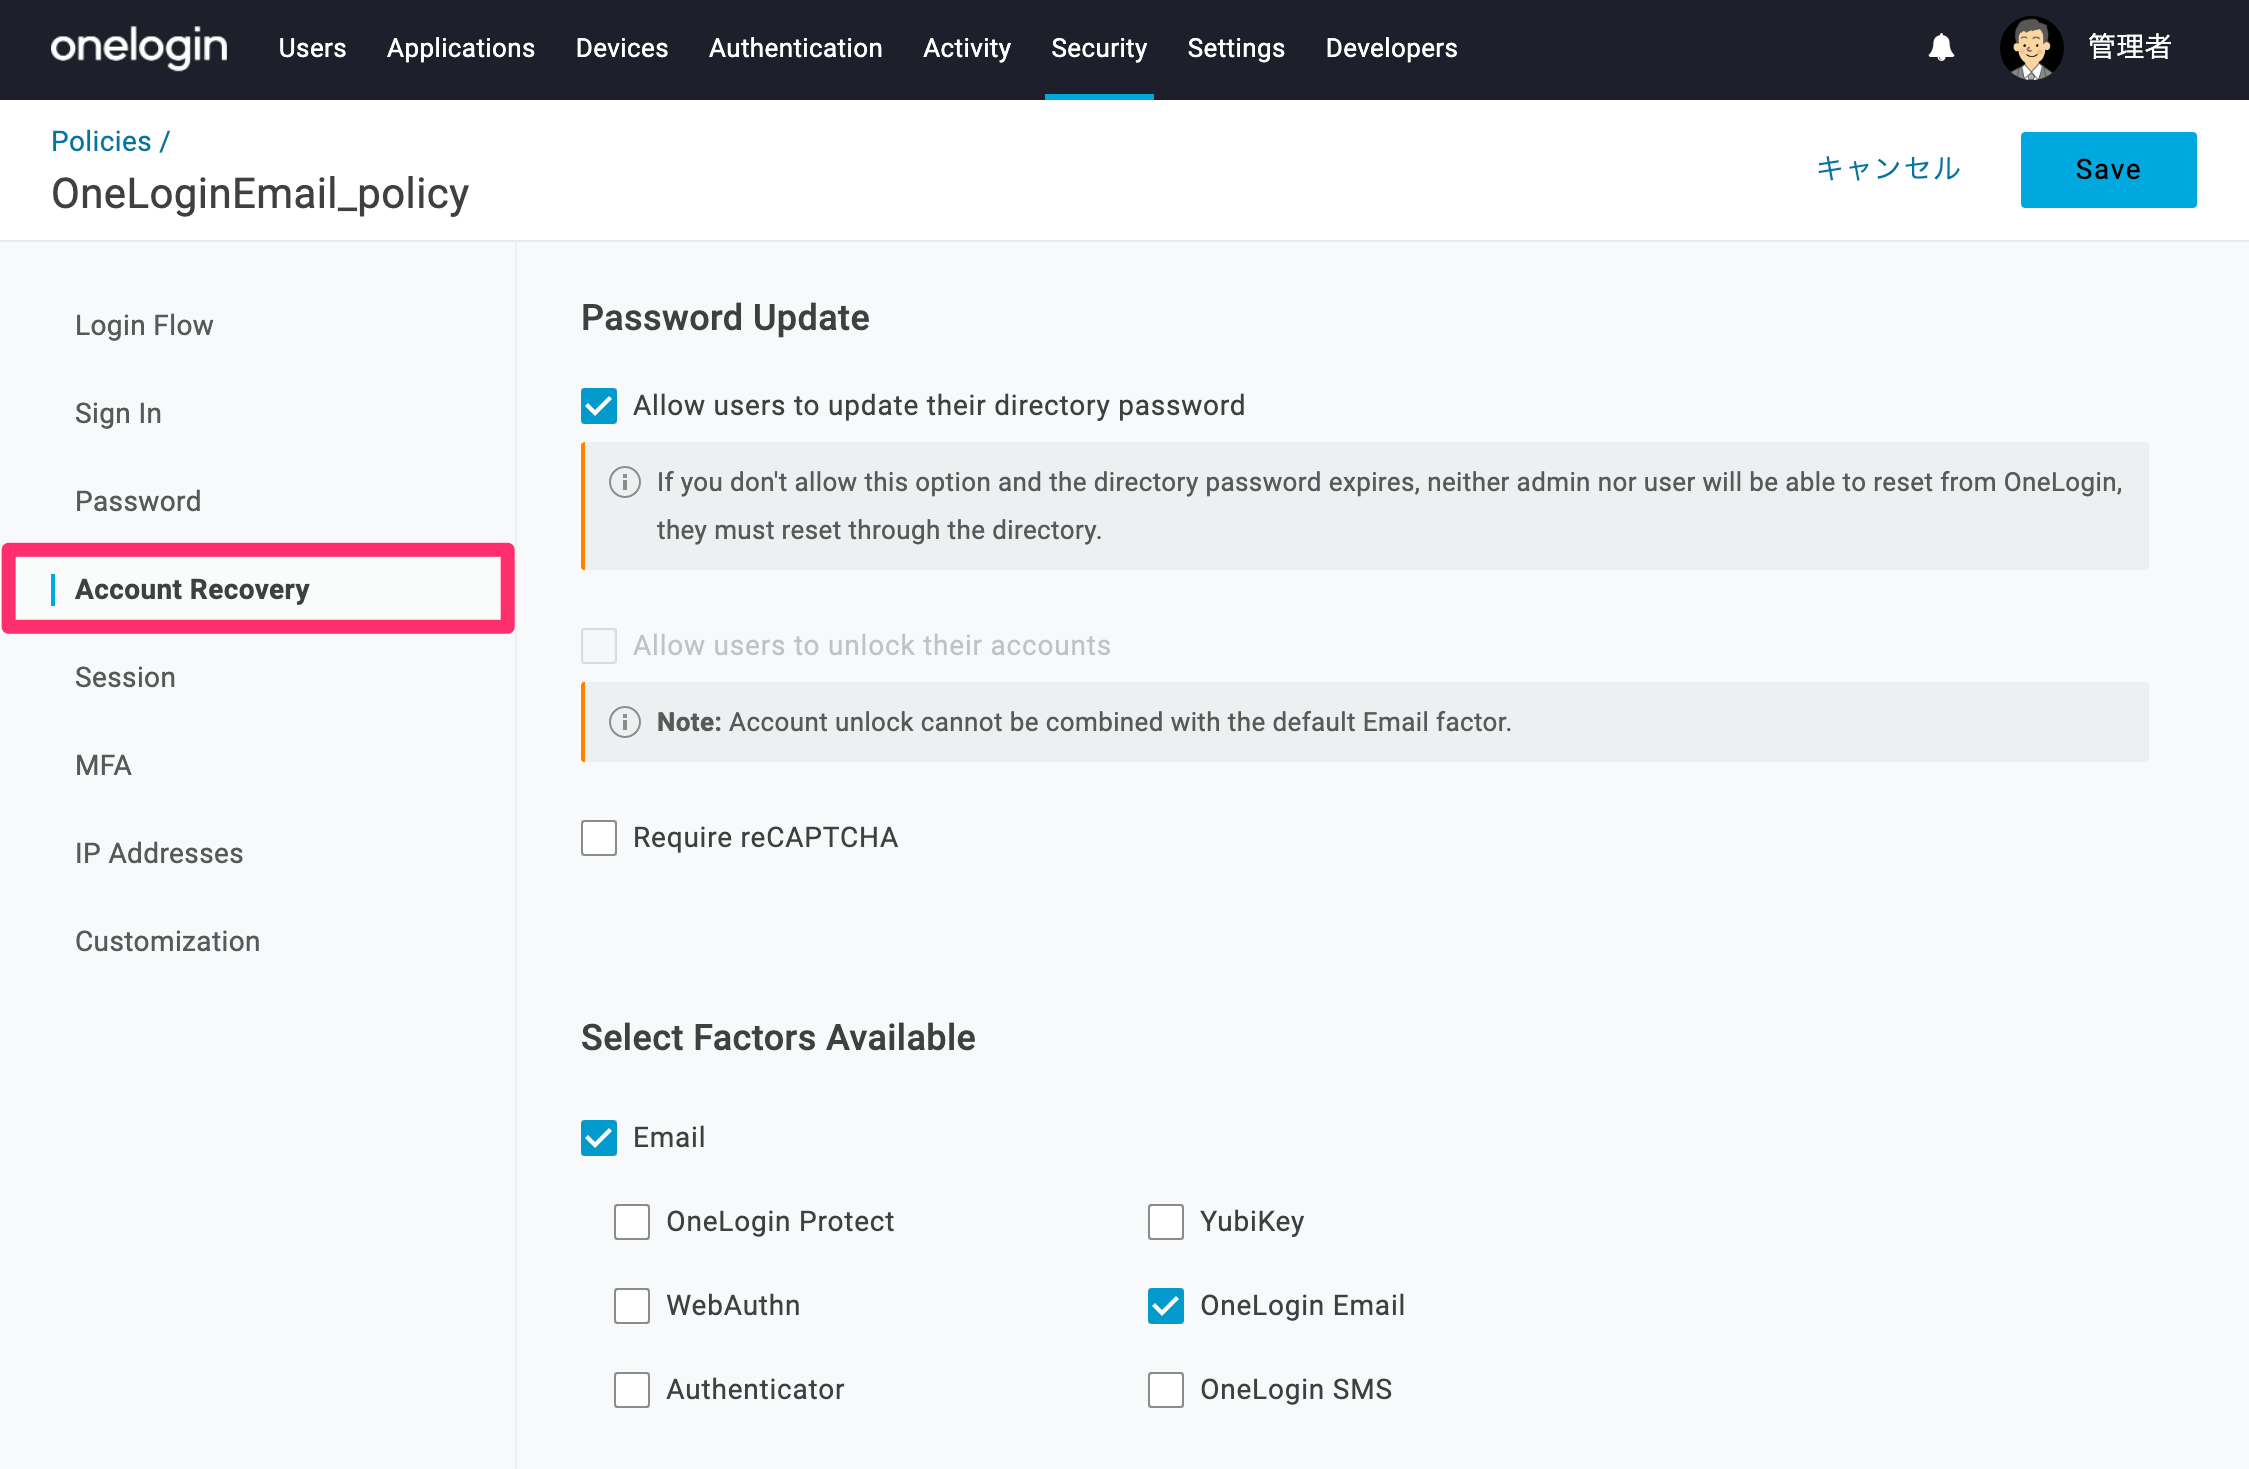This screenshot has height=1469, width=2249.
Task: Open the 管理者 user menu
Action: point(2130,47)
